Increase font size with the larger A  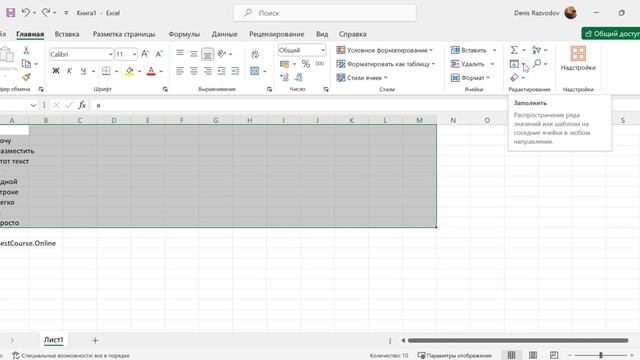[x=145, y=54]
